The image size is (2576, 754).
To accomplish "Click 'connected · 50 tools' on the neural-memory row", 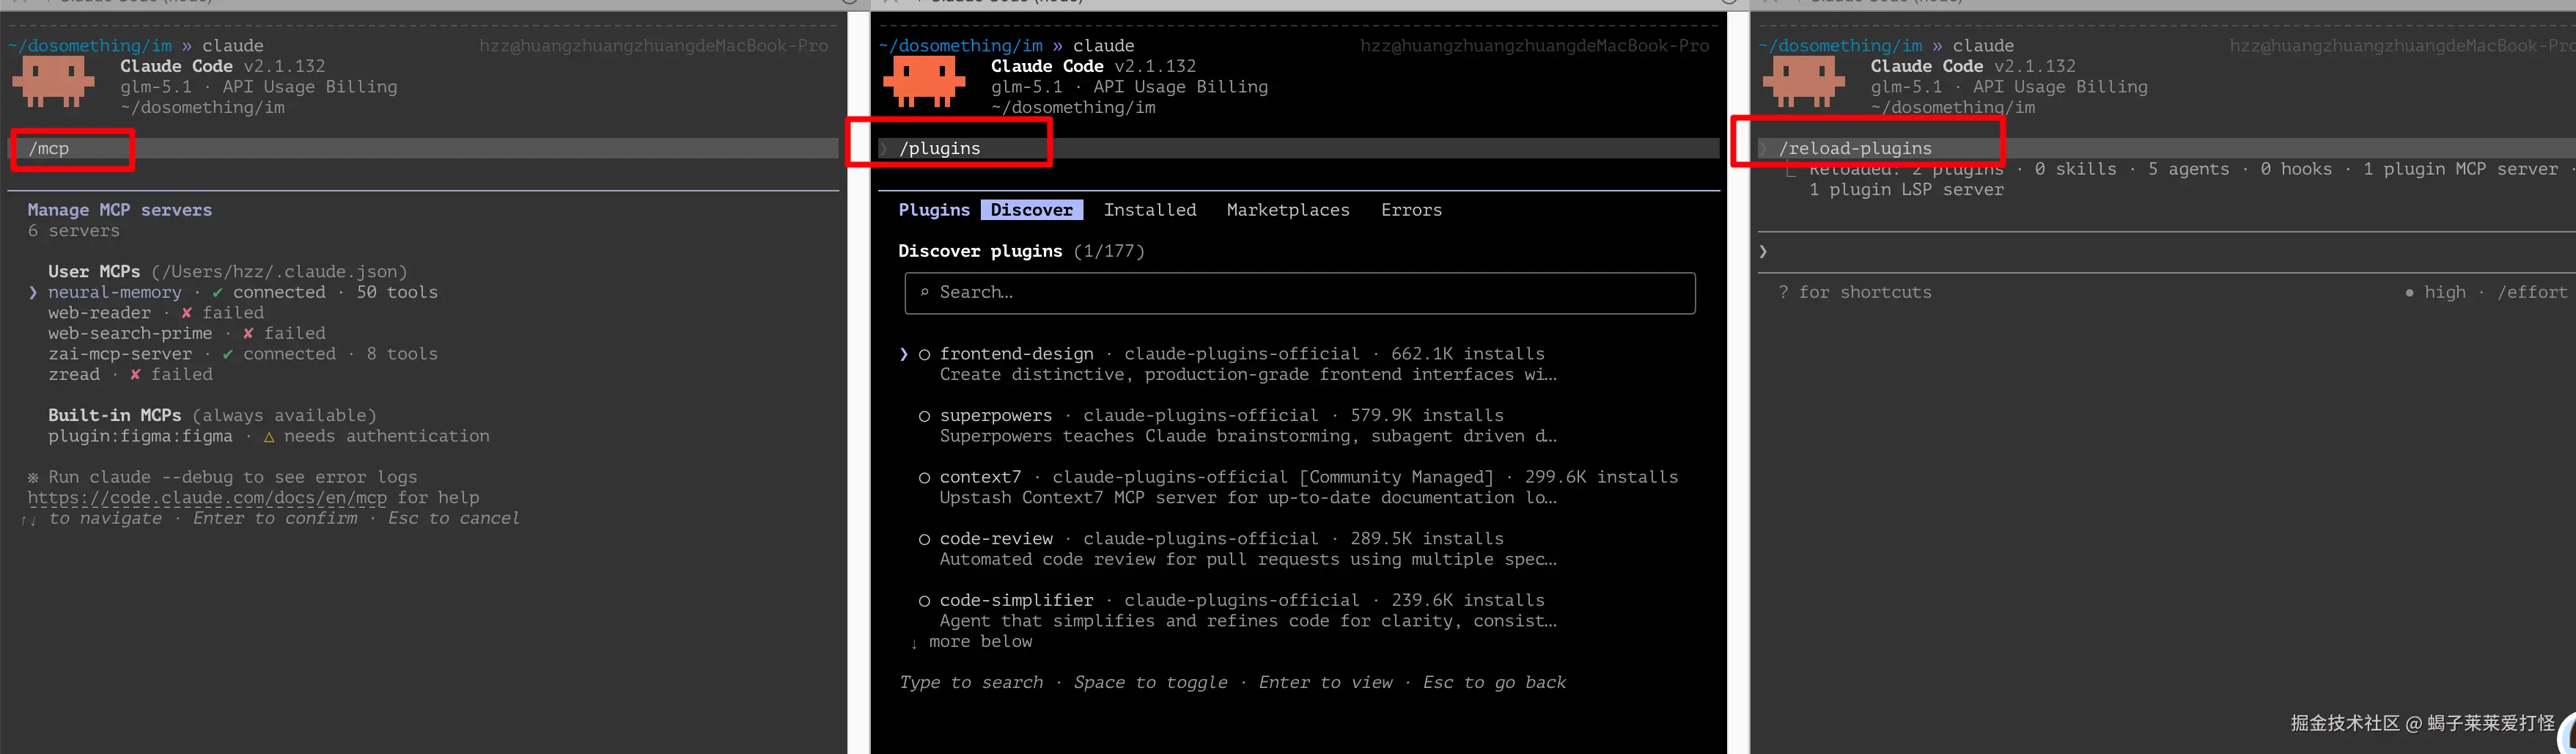I will pyautogui.click(x=335, y=293).
